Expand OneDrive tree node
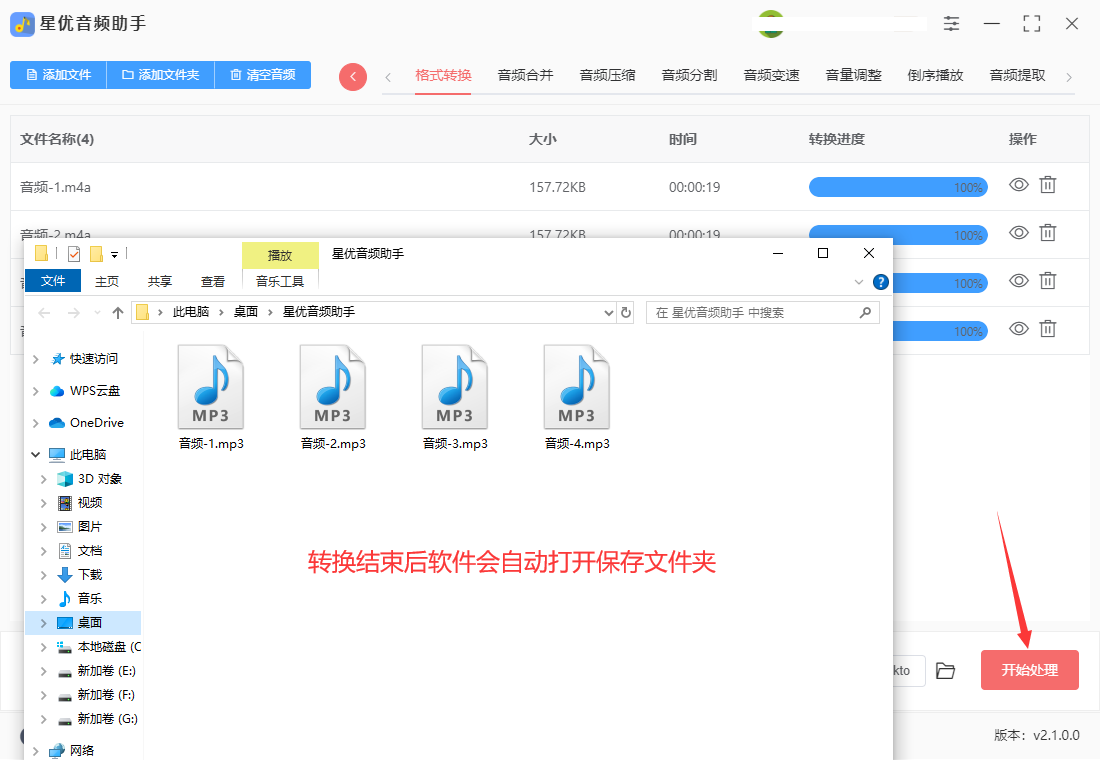The width and height of the screenshot is (1100, 760). (35, 423)
